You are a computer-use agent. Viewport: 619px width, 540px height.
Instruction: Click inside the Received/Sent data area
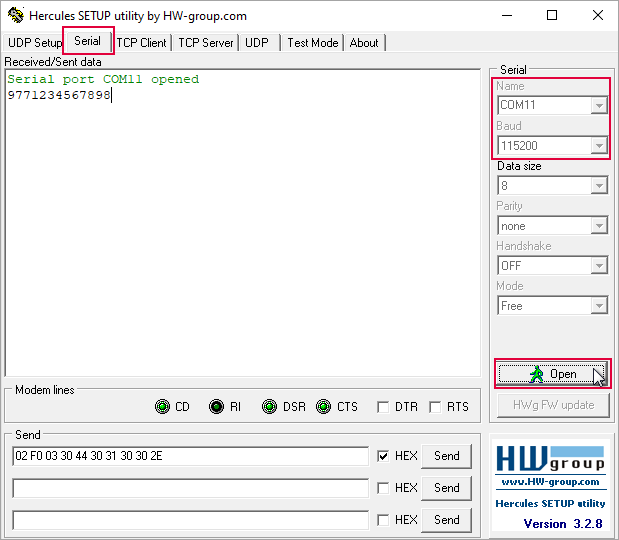tap(243, 223)
